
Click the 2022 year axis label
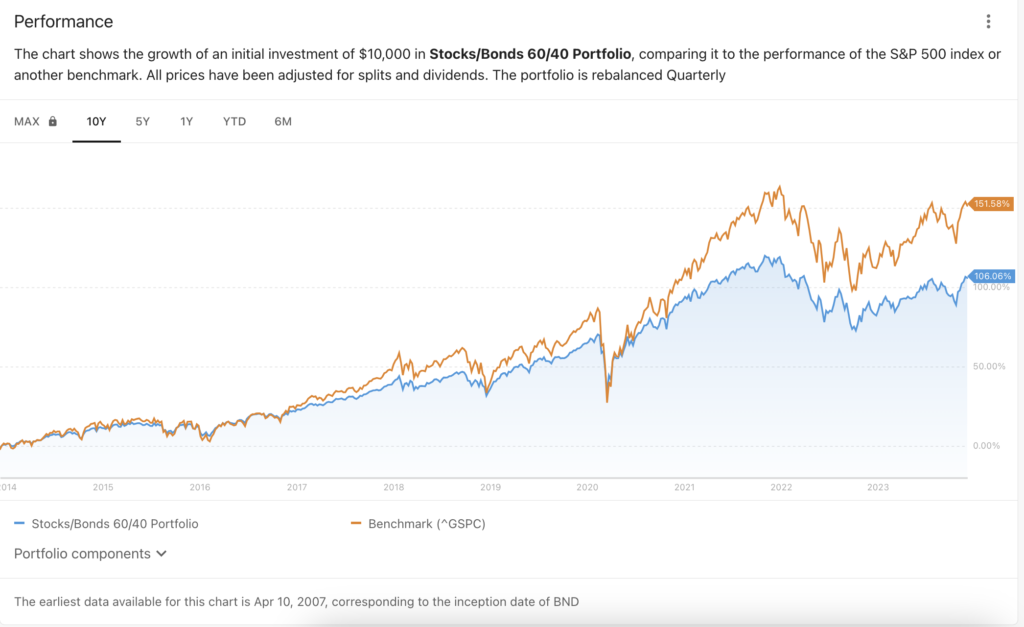[x=781, y=488]
